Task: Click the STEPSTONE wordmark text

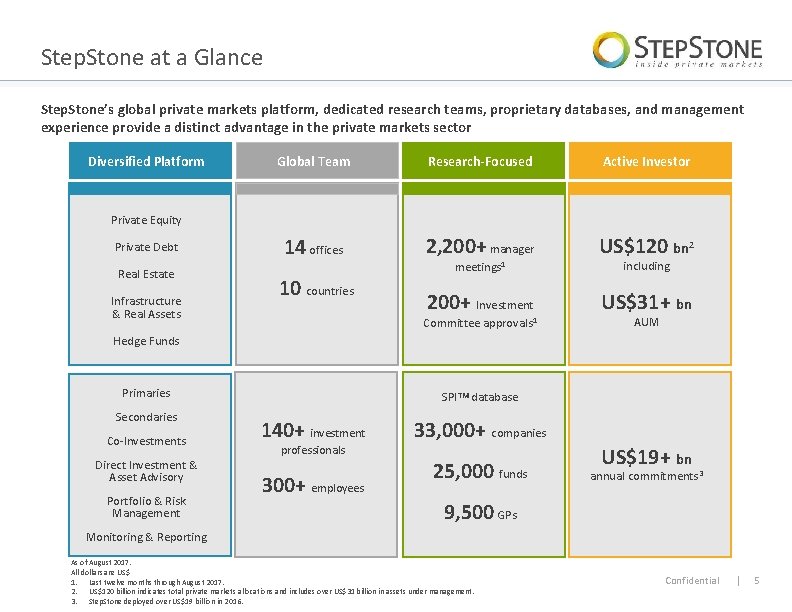Action: click(x=698, y=48)
